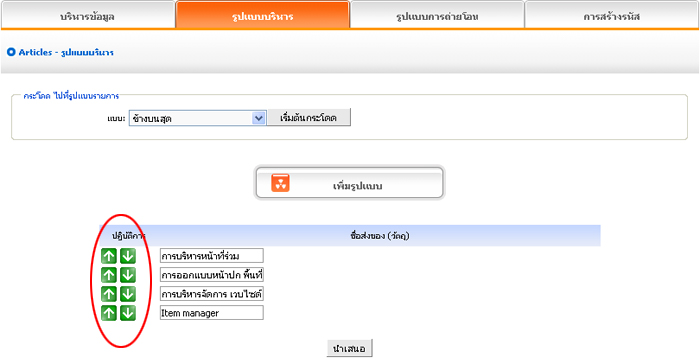Click the blue circle icon beside Articles heading
The width and height of the screenshot is (700, 364).
point(11,52)
